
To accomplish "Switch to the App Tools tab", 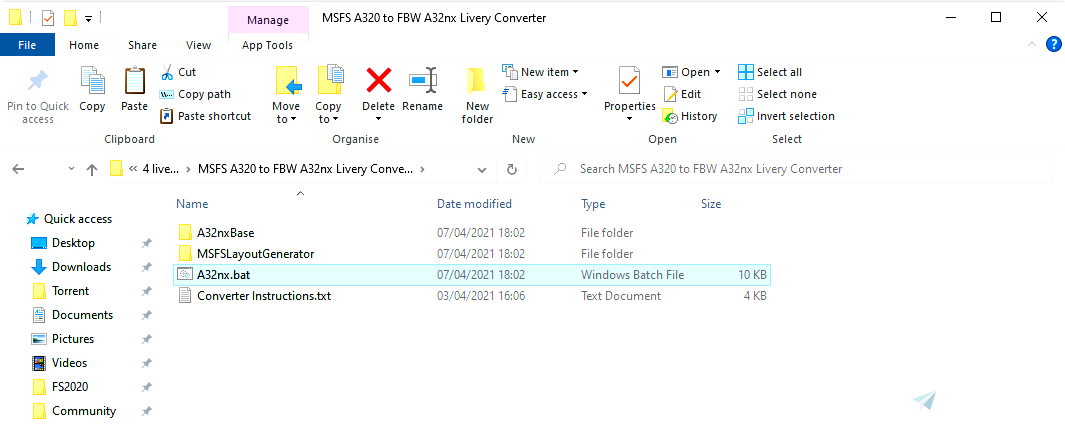I will pos(268,45).
